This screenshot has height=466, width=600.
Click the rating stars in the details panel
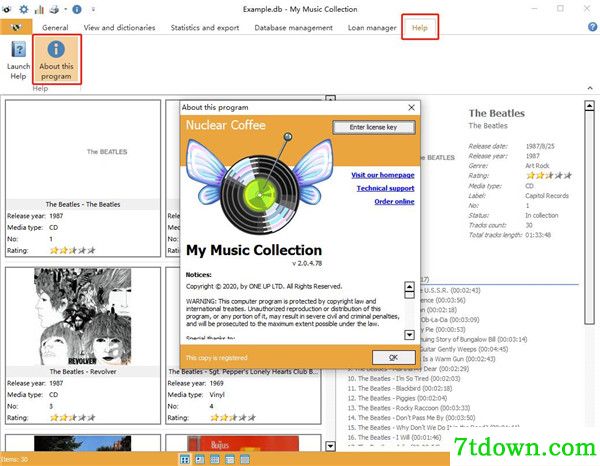pos(549,175)
